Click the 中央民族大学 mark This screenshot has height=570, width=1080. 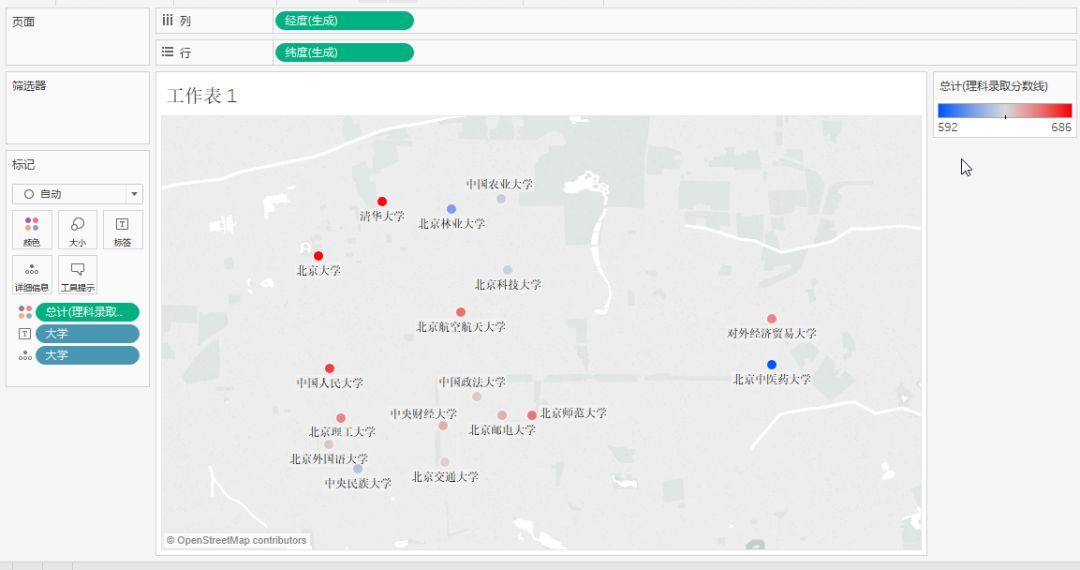(x=358, y=469)
